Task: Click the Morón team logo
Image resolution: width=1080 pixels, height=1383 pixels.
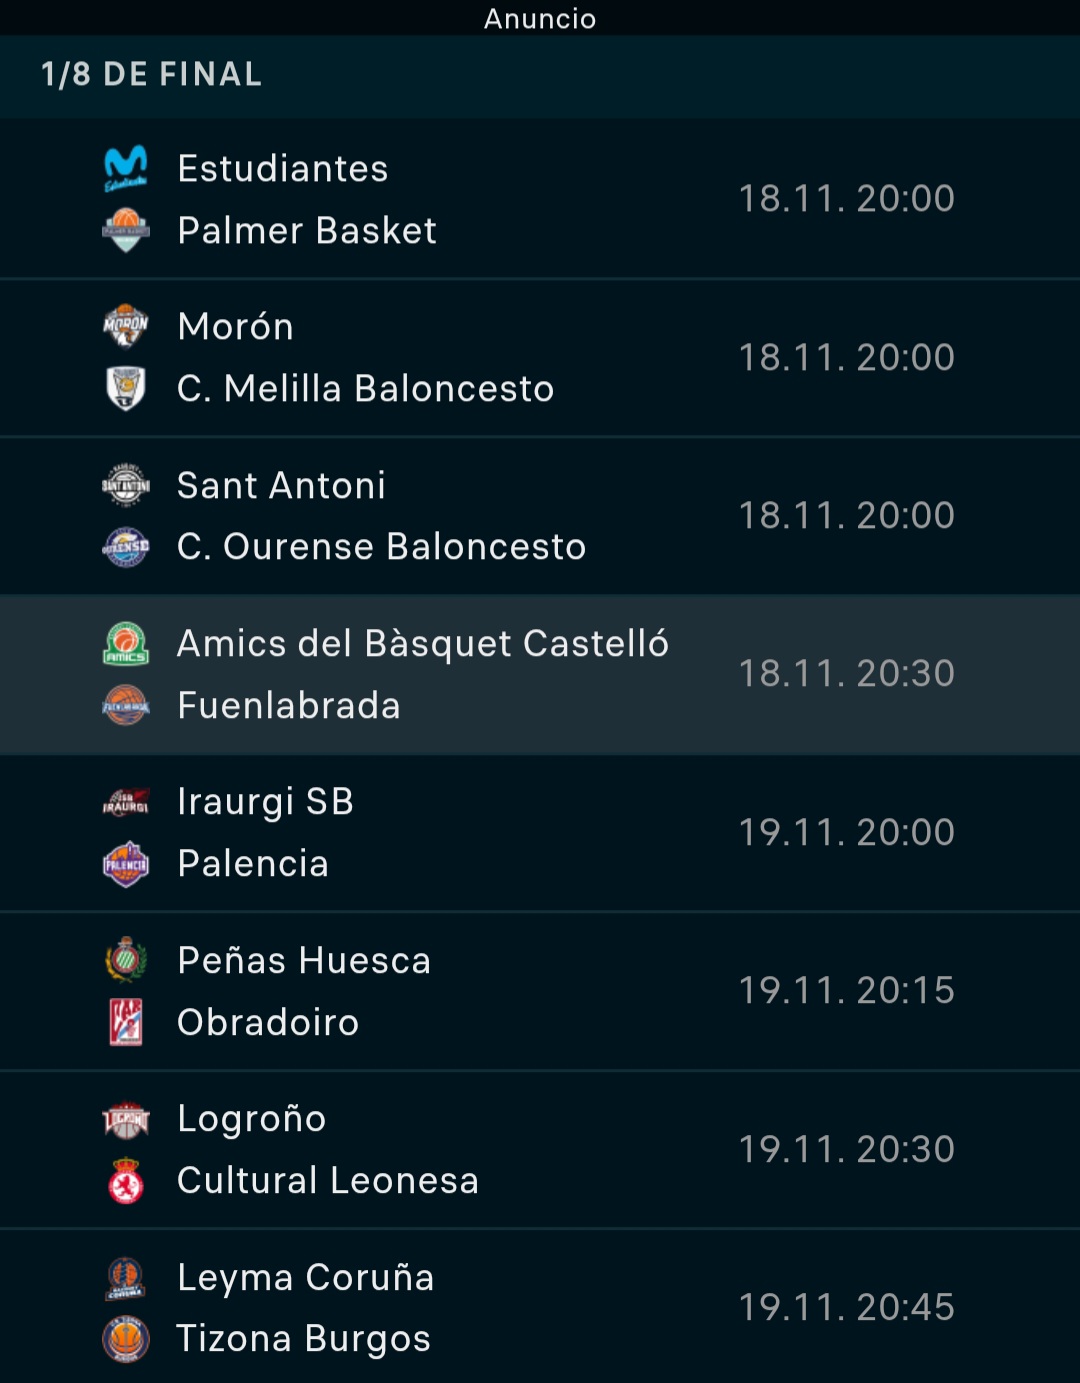Action: tap(126, 326)
